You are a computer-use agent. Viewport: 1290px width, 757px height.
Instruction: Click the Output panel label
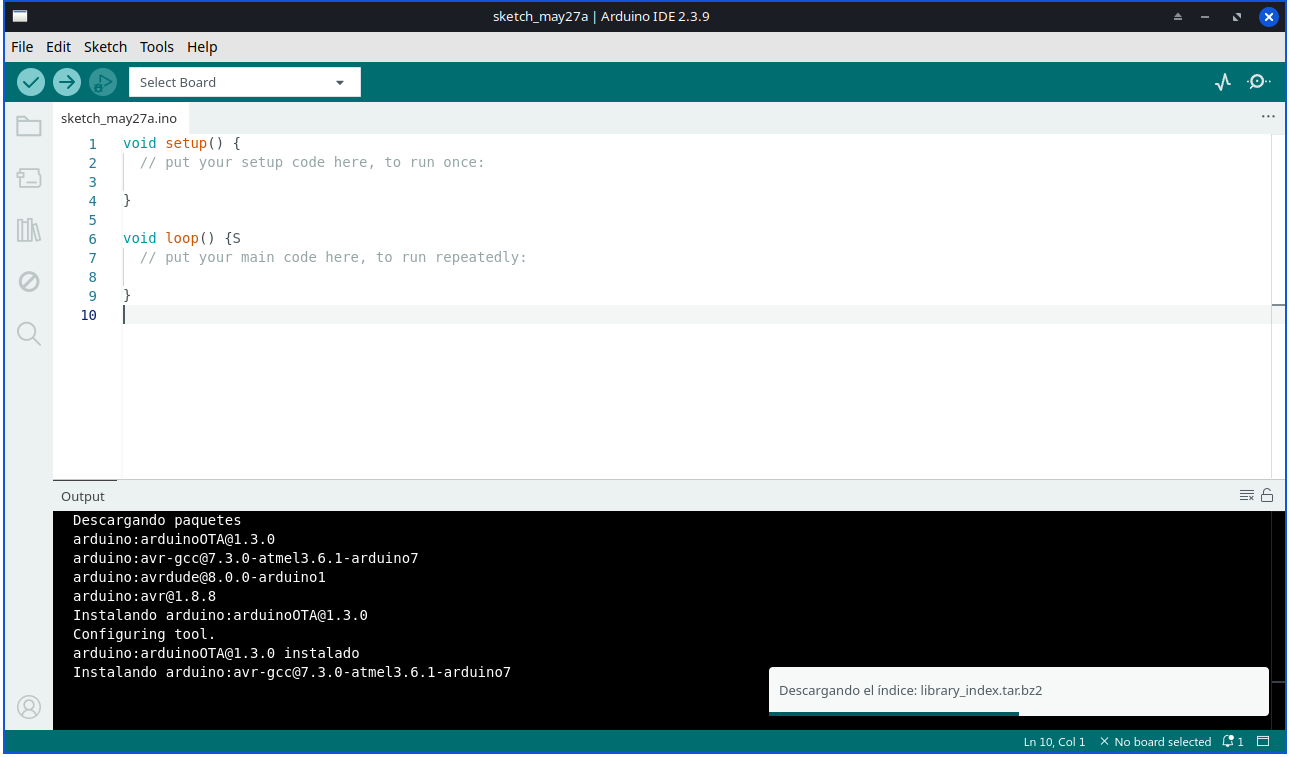(83, 496)
